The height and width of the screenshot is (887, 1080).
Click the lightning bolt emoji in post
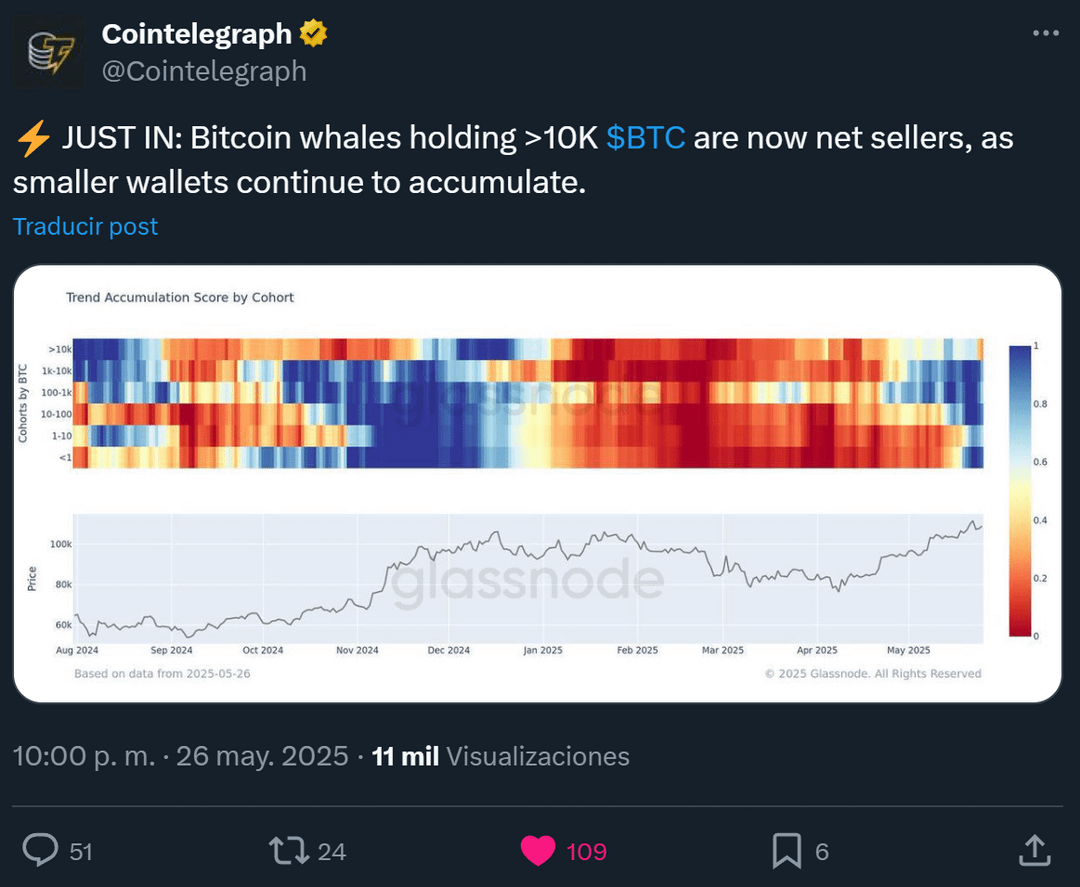(x=33, y=138)
